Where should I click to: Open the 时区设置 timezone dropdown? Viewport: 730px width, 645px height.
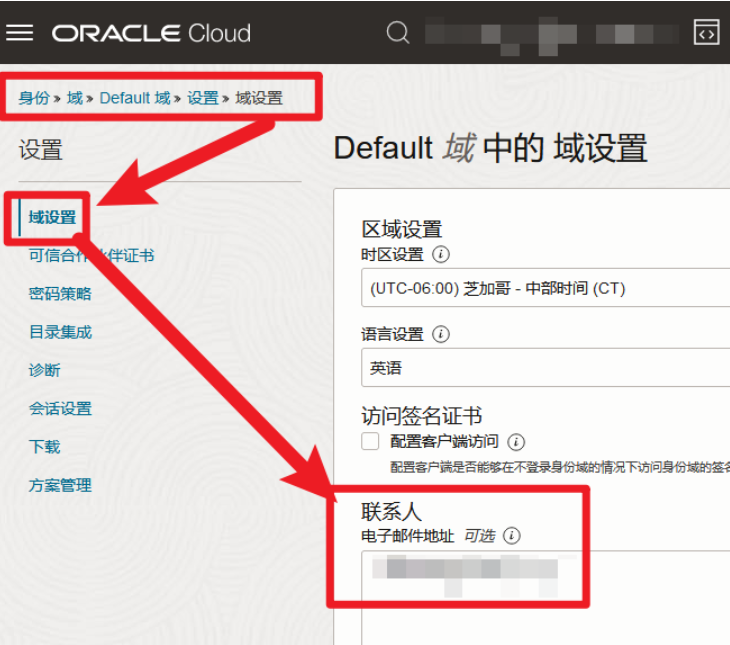click(x=545, y=288)
